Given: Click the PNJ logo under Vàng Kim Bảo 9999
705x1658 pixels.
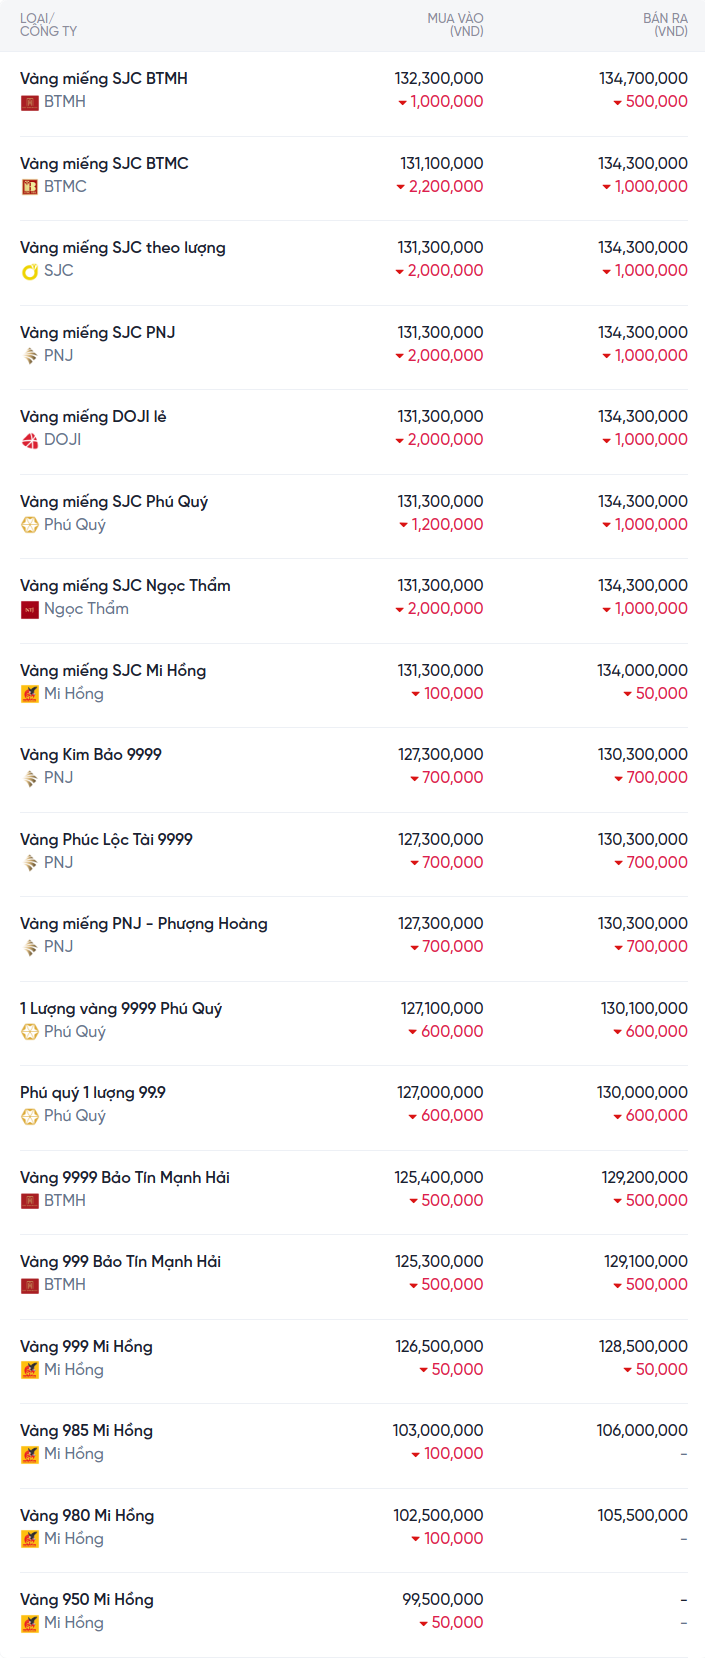Looking at the screenshot, I should (30, 778).
